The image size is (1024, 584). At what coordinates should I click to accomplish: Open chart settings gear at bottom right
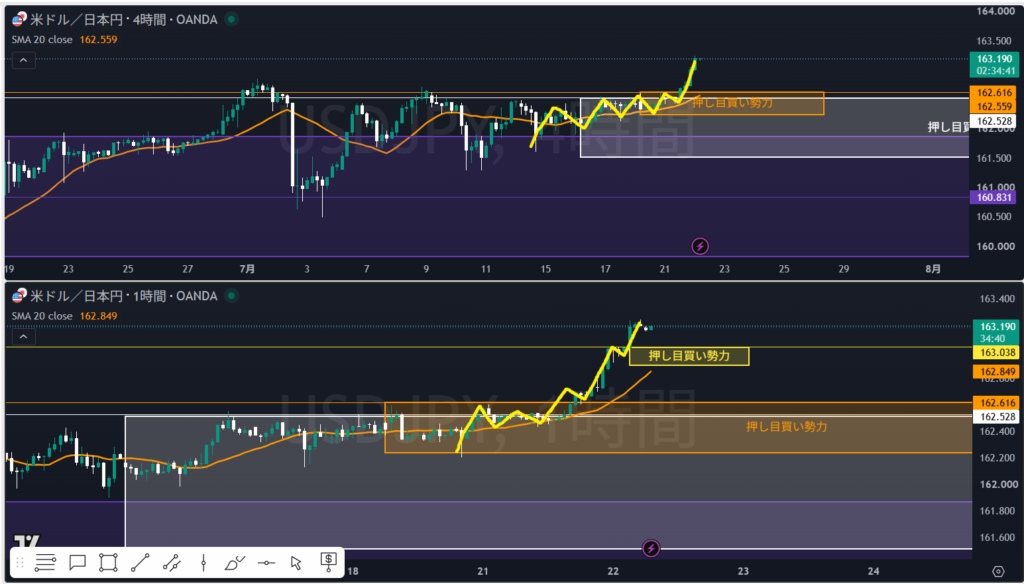tap(997, 571)
